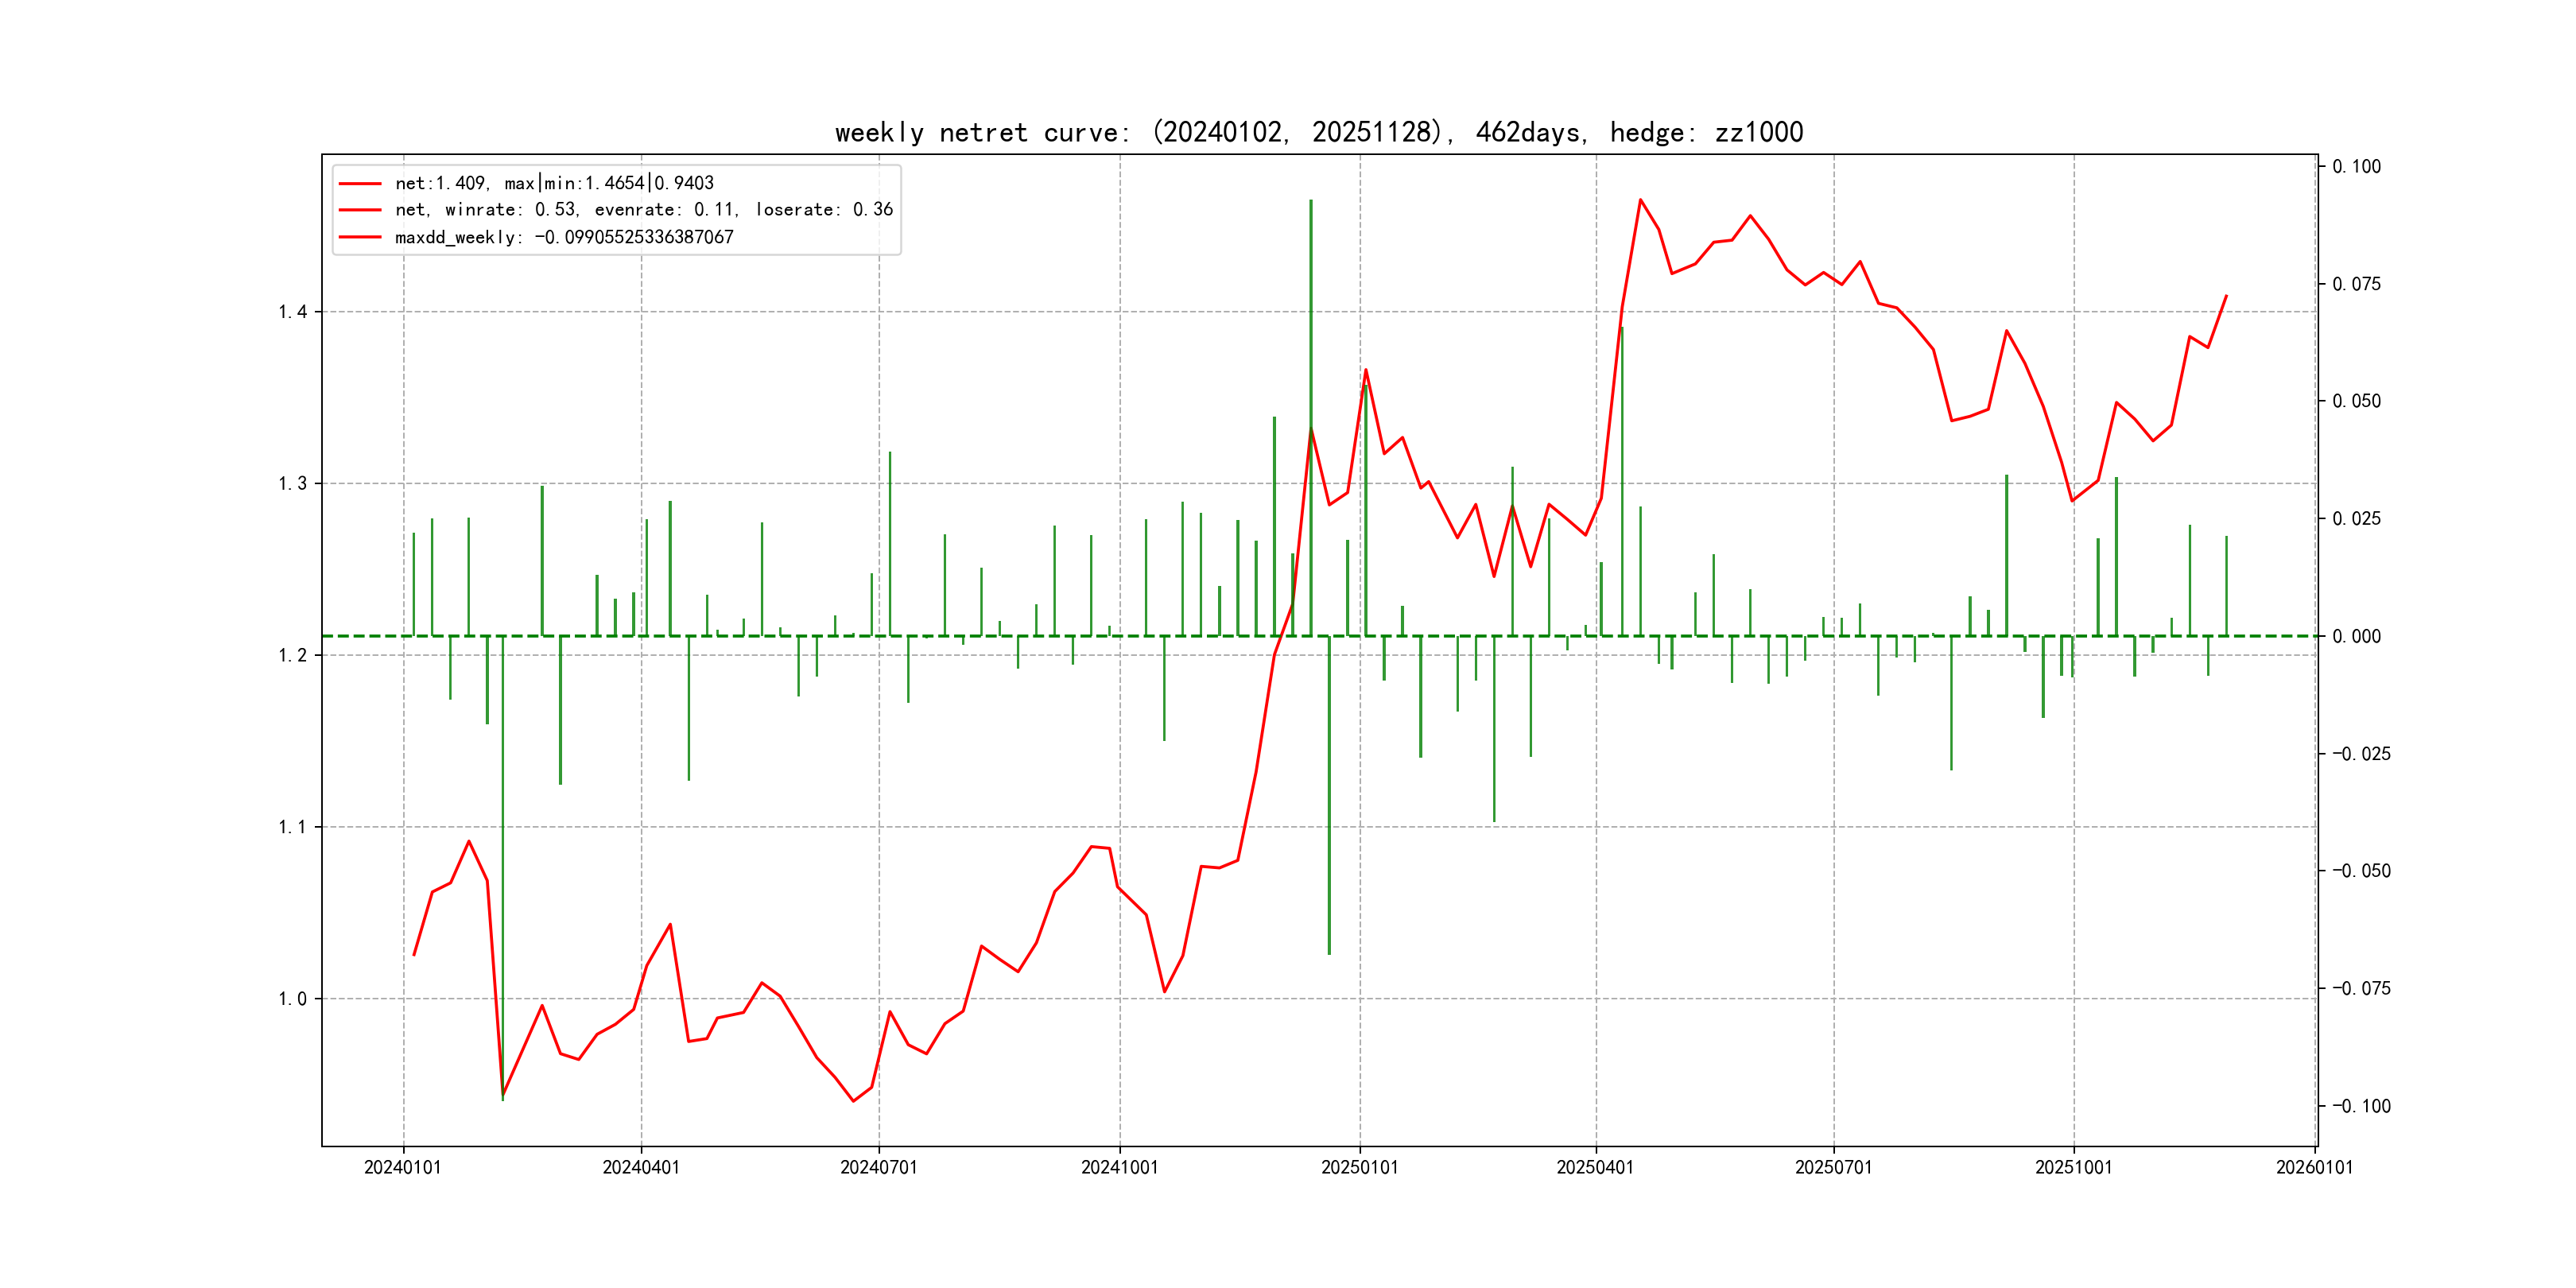The image size is (2576, 1288).
Task: Click the 1.4 left axis tick label
Action: coord(292,312)
